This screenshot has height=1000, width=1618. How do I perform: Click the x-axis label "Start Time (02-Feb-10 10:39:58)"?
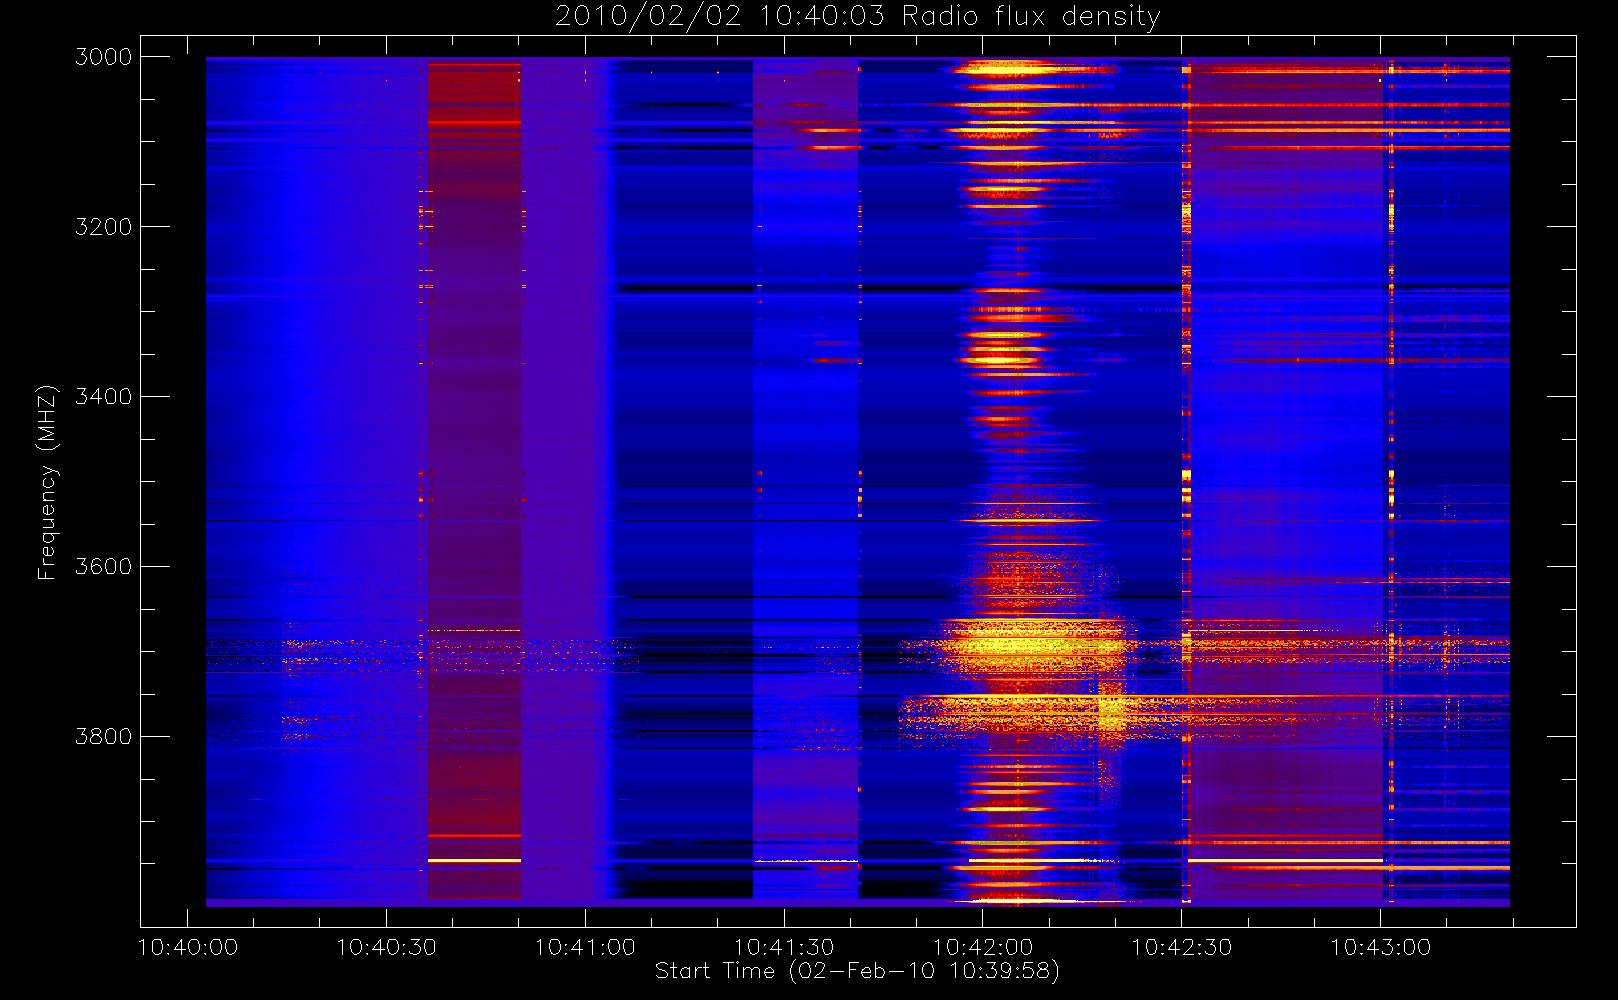point(857,971)
